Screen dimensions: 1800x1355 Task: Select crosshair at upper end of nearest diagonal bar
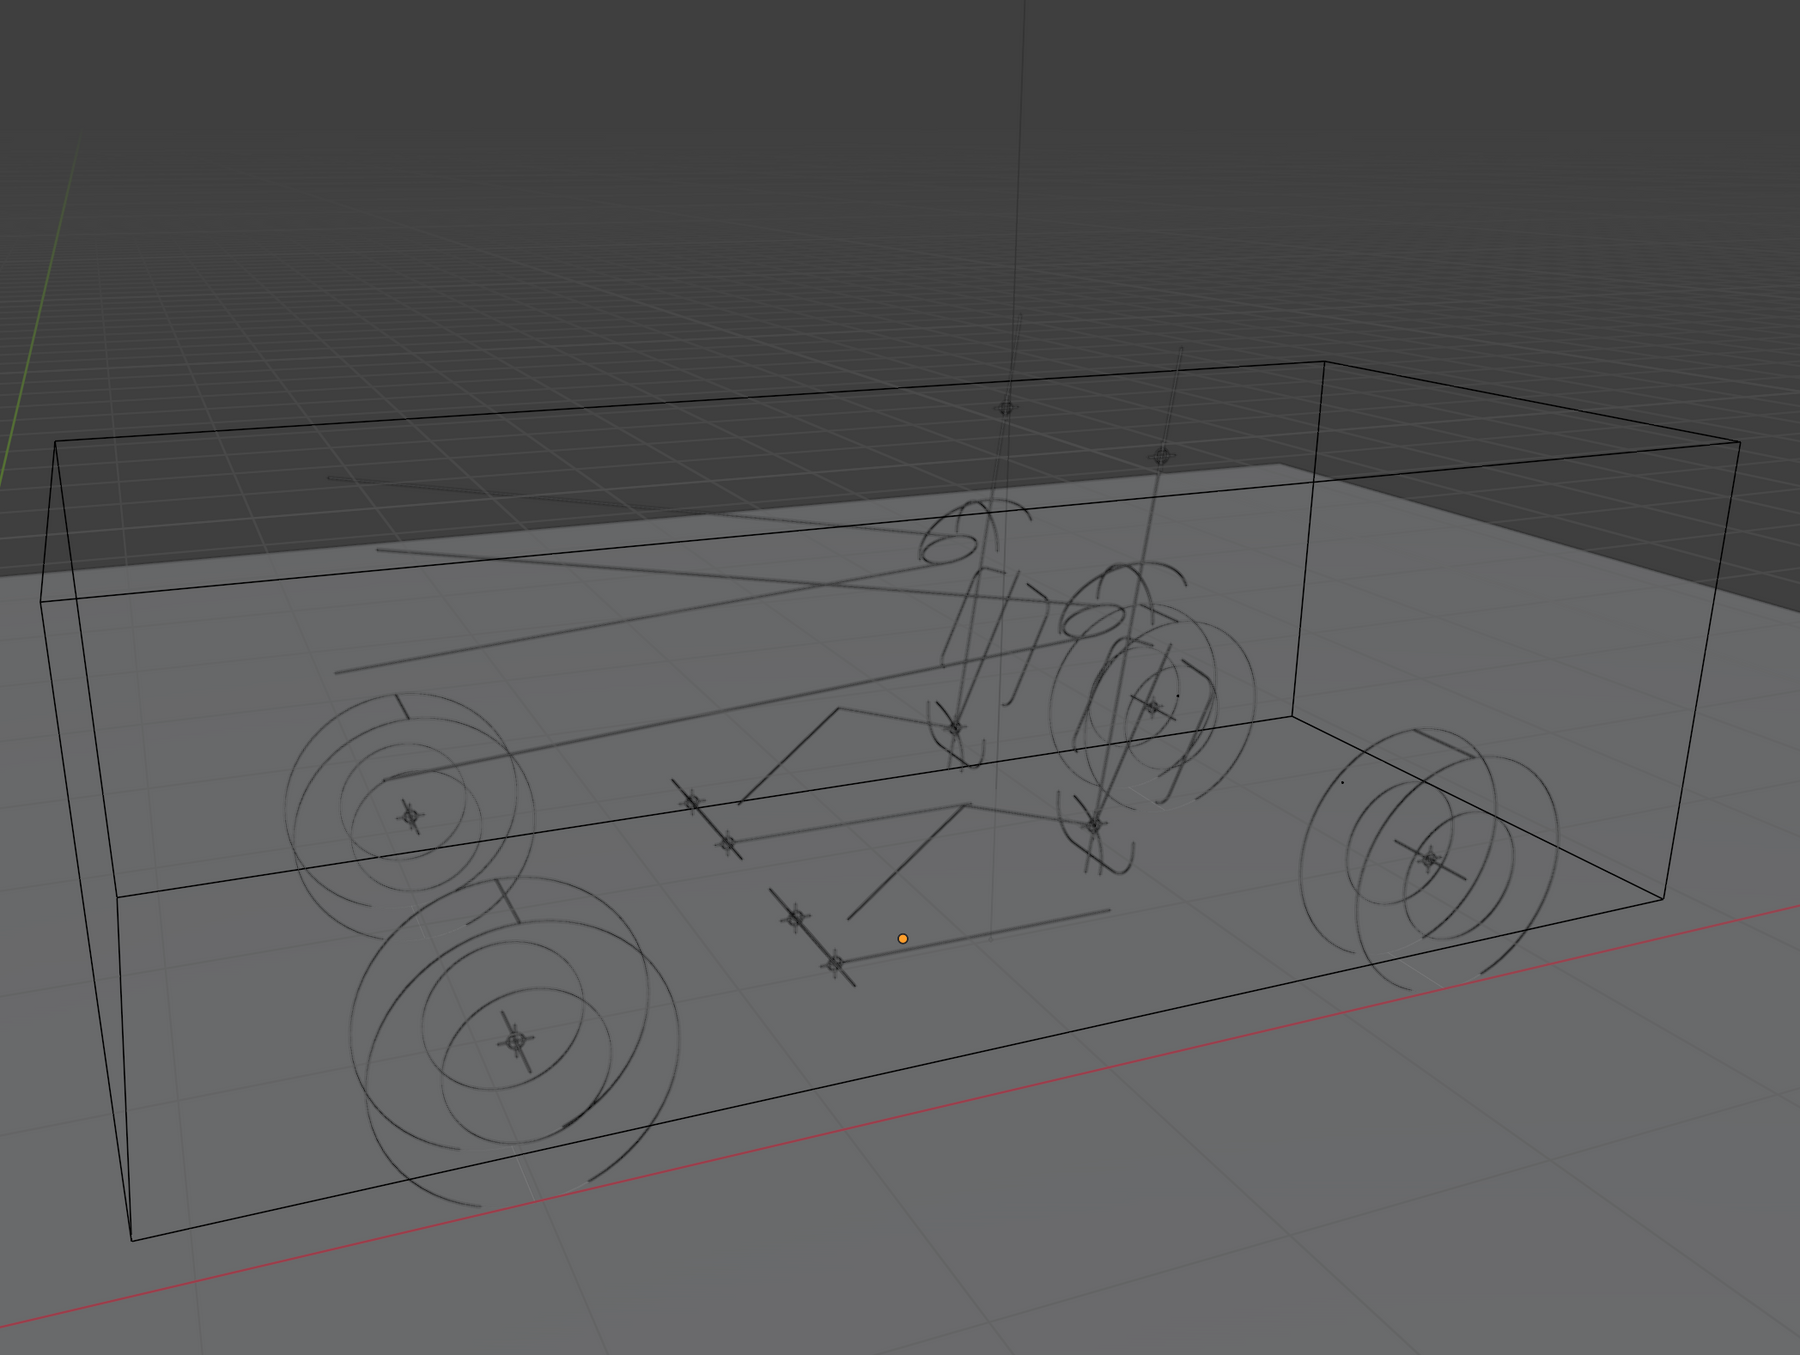[795, 917]
